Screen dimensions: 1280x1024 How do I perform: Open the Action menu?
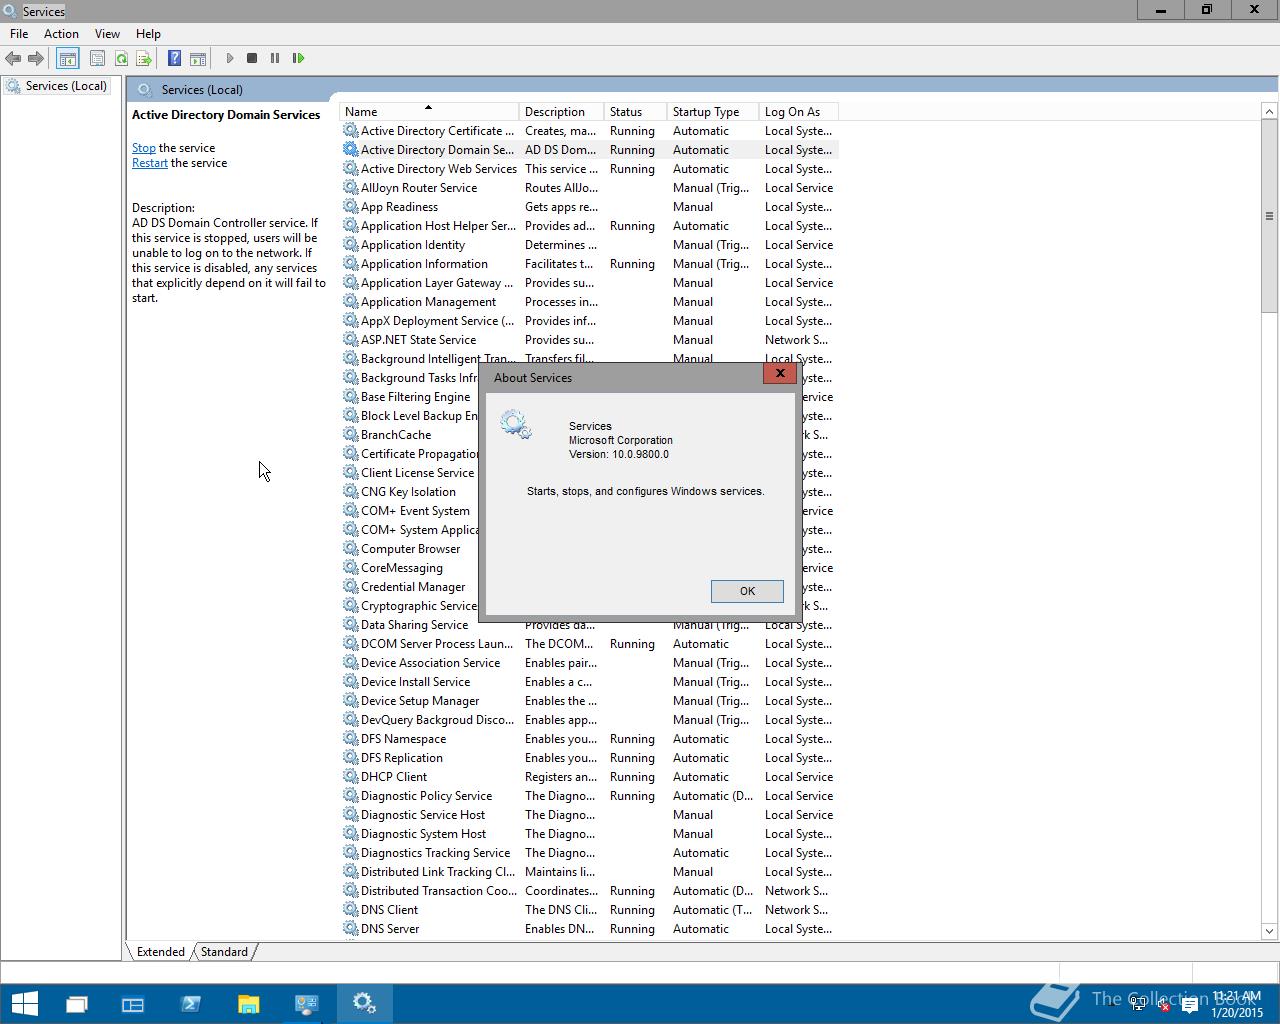[61, 33]
